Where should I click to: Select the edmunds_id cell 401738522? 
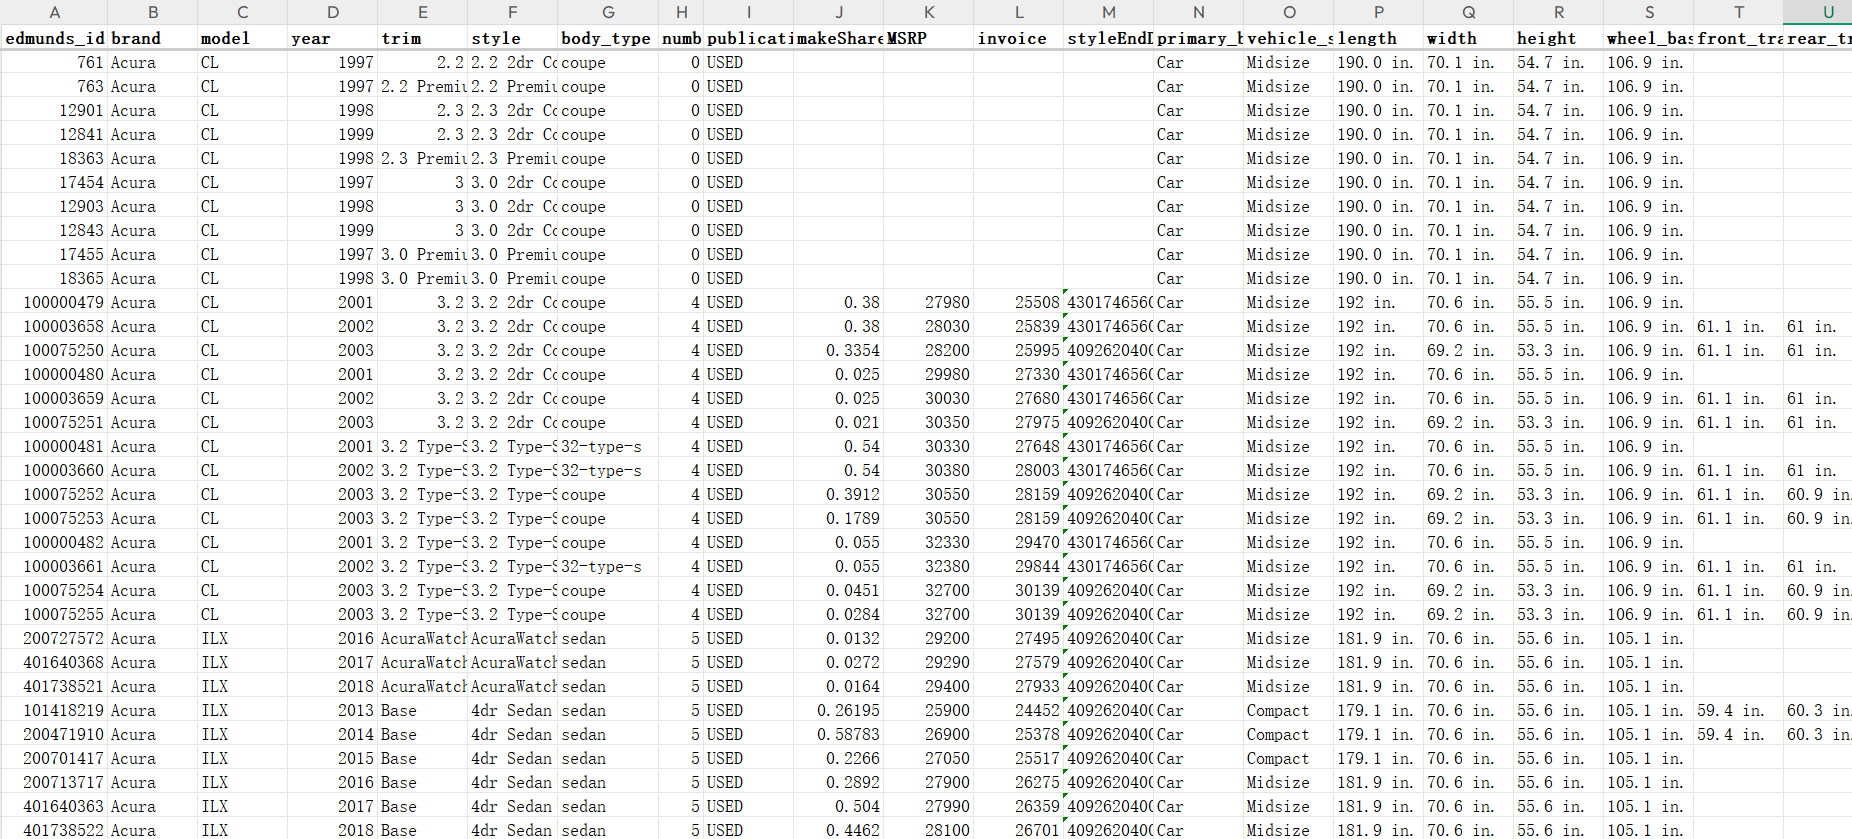(54, 830)
